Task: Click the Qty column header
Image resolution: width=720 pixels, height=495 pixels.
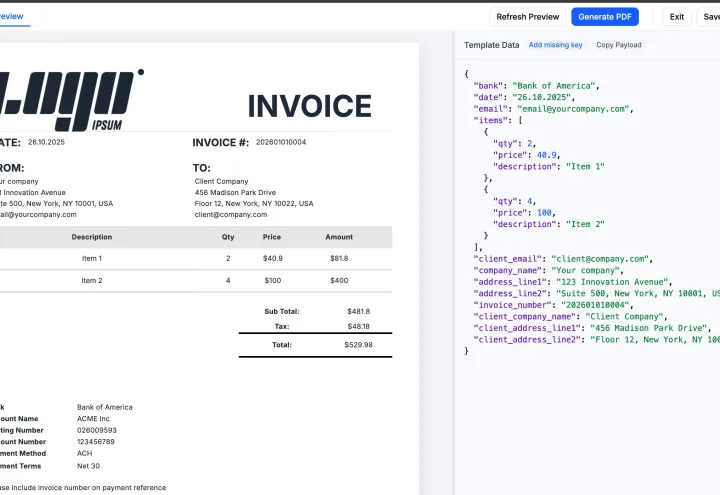Action: pos(228,237)
